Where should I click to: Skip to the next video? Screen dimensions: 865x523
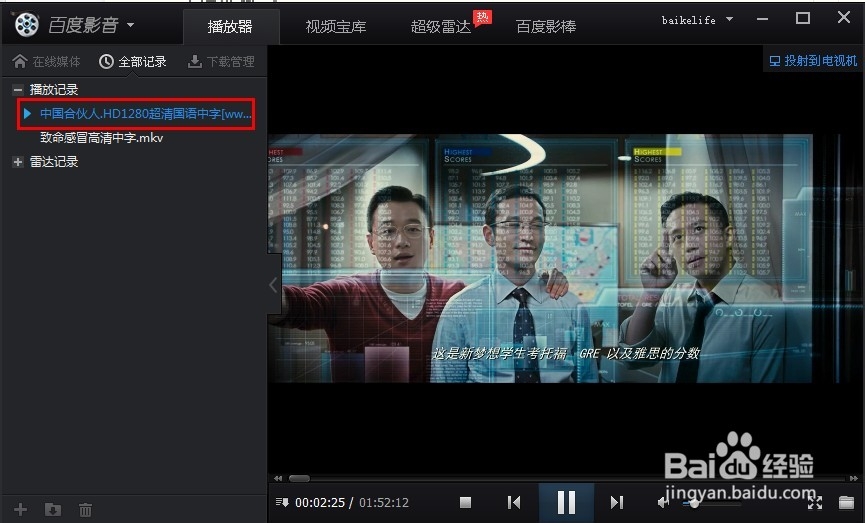(617, 502)
